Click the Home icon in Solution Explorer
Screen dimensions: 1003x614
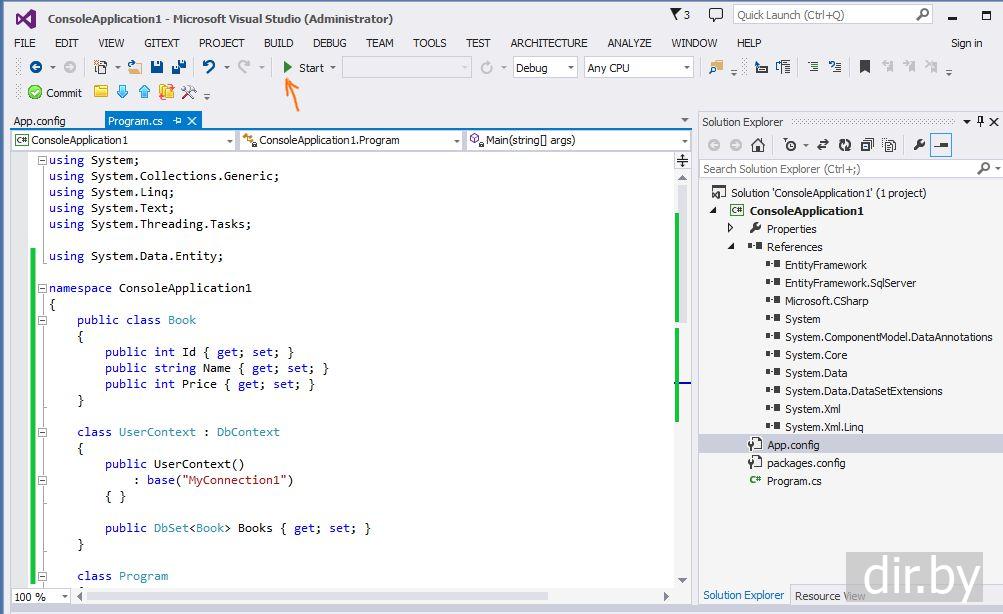(758, 145)
